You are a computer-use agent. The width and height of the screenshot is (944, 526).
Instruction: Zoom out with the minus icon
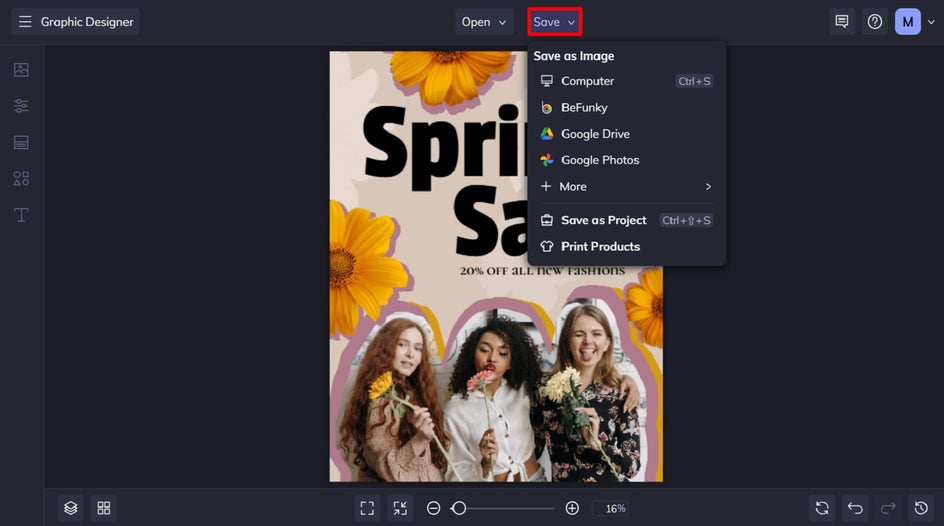[x=433, y=508]
